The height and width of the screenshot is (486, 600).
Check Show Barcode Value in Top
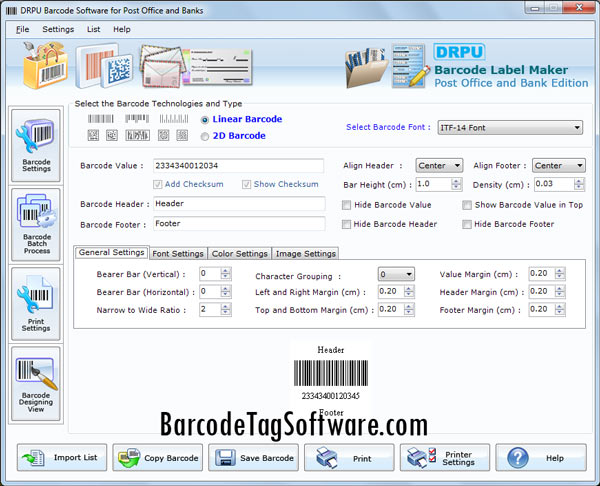(467, 205)
